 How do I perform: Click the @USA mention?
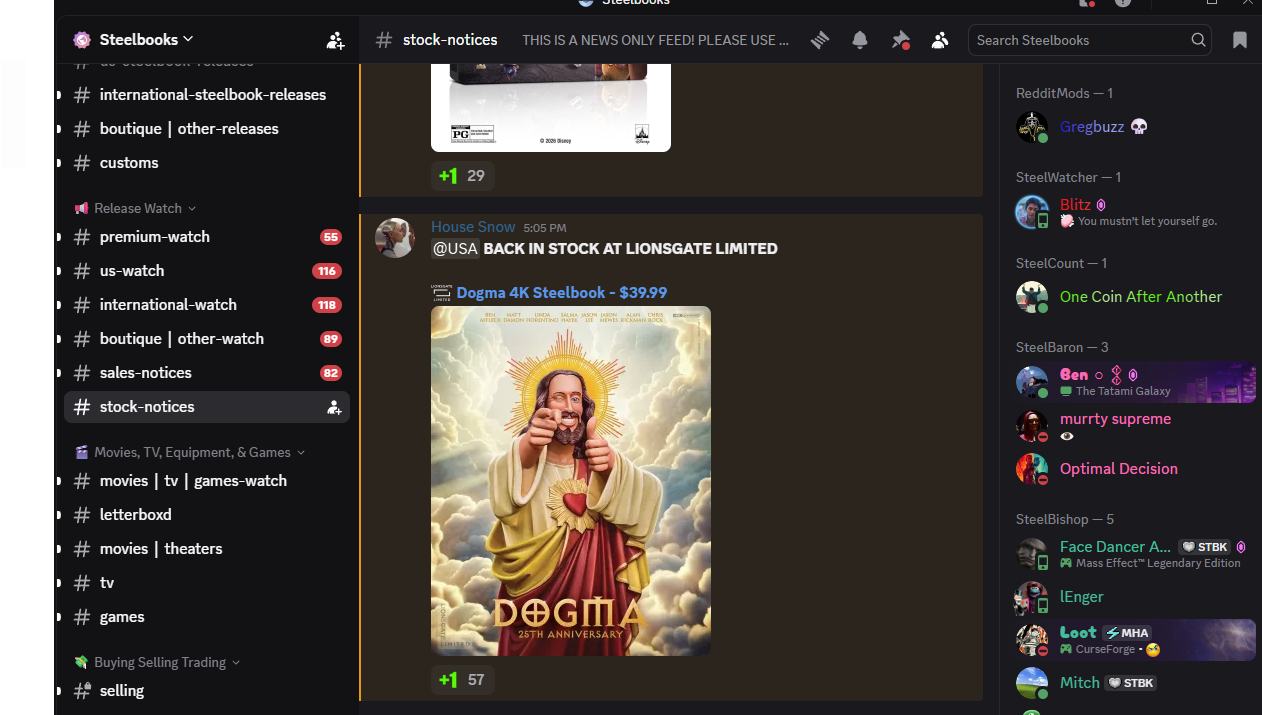(455, 249)
